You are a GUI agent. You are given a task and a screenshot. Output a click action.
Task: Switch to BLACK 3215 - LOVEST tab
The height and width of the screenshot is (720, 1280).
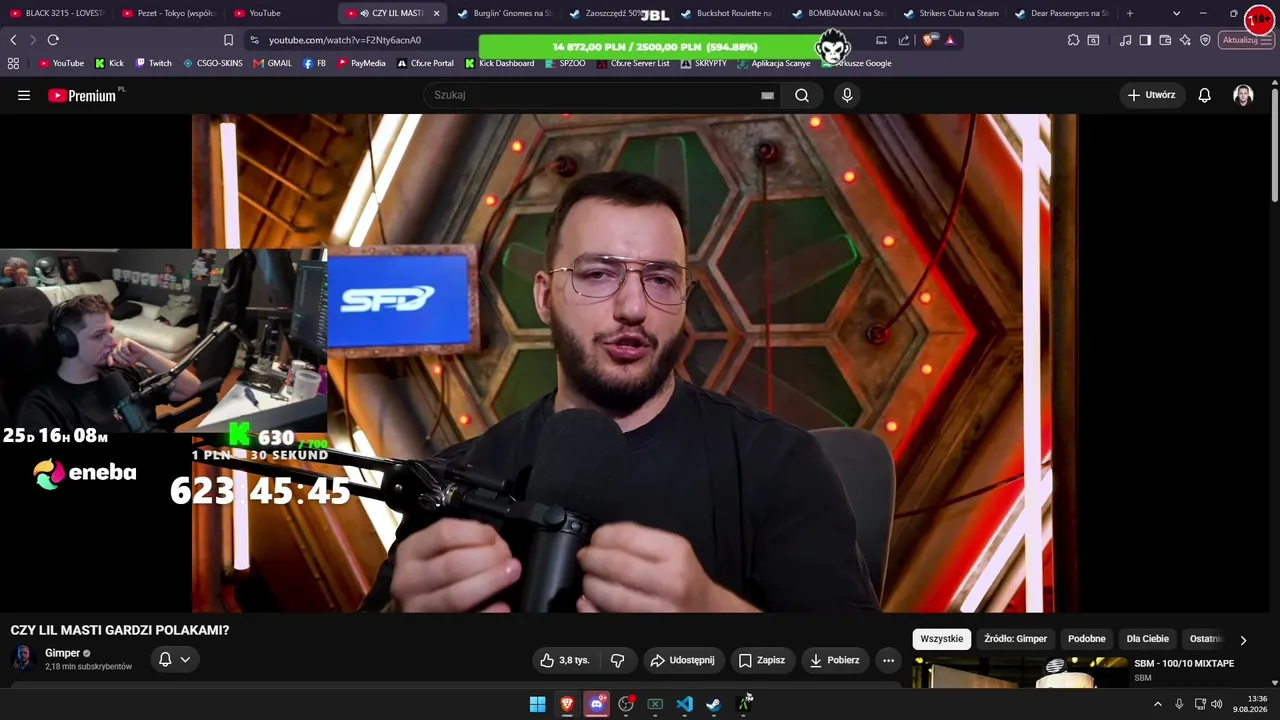pyautogui.click(x=57, y=13)
